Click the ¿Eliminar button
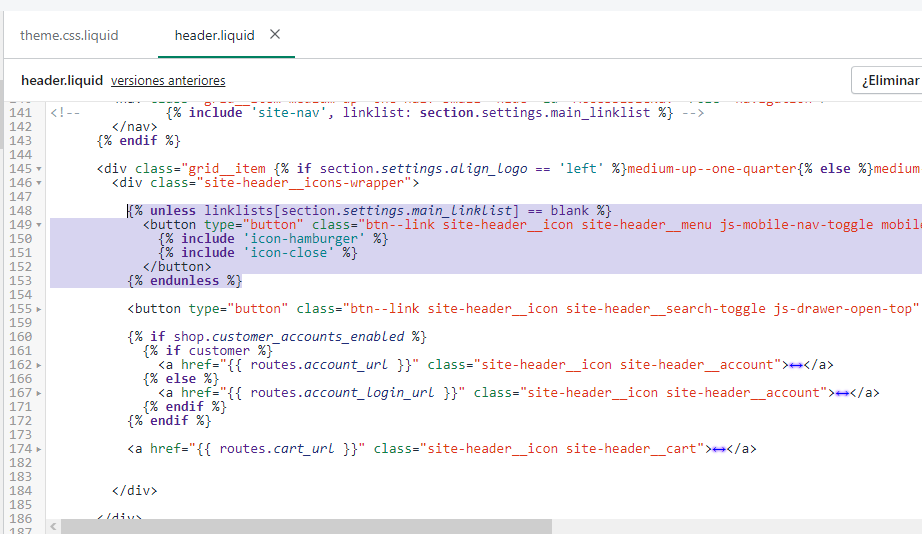The width and height of the screenshot is (922, 534). 887,81
